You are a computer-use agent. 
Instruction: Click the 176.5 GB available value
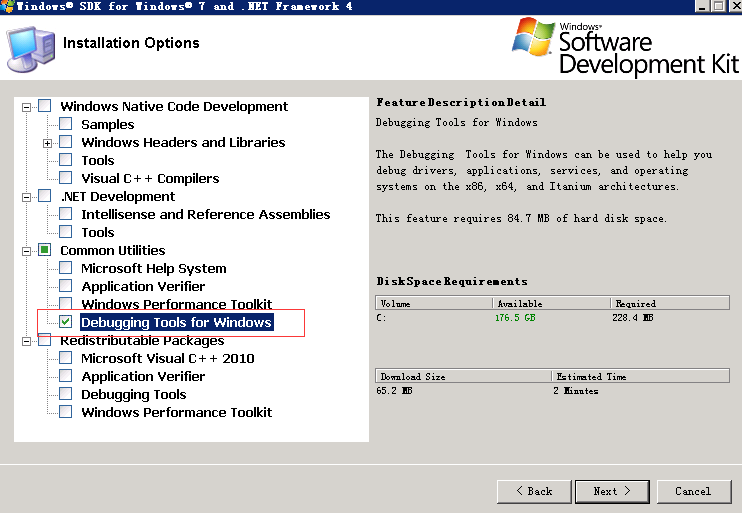pos(515,318)
